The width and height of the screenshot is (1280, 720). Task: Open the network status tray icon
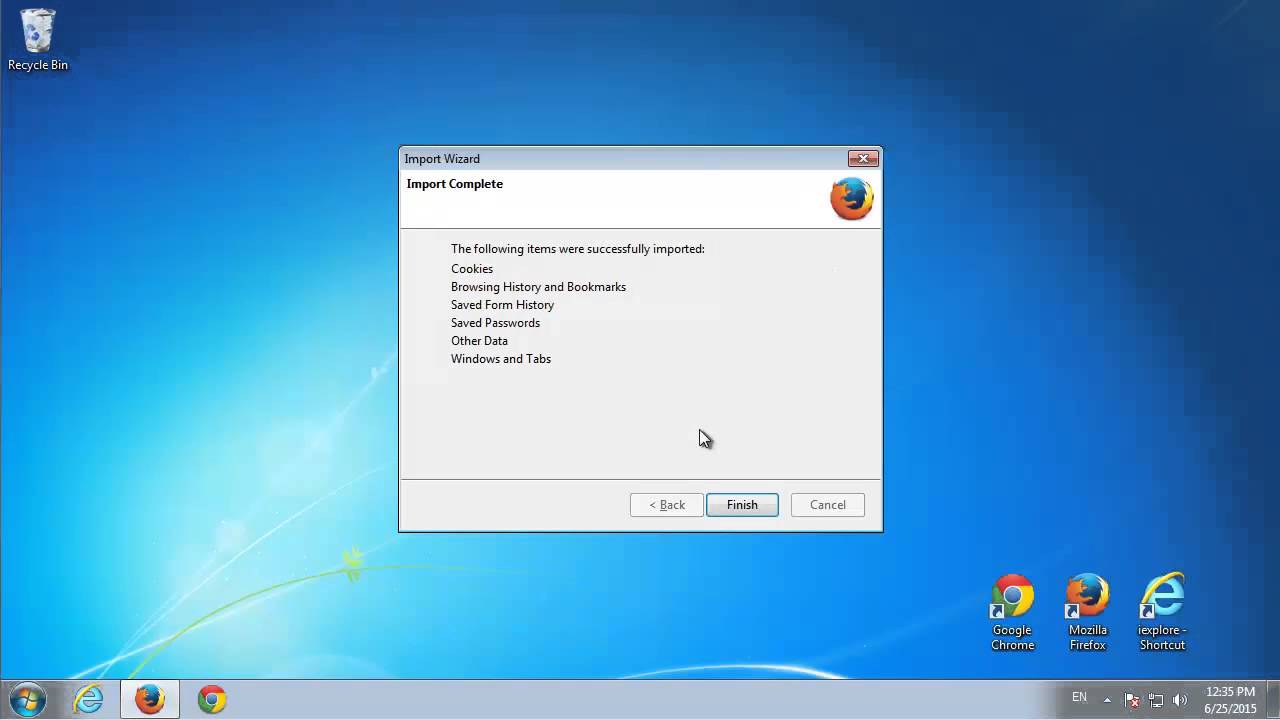(x=1156, y=700)
